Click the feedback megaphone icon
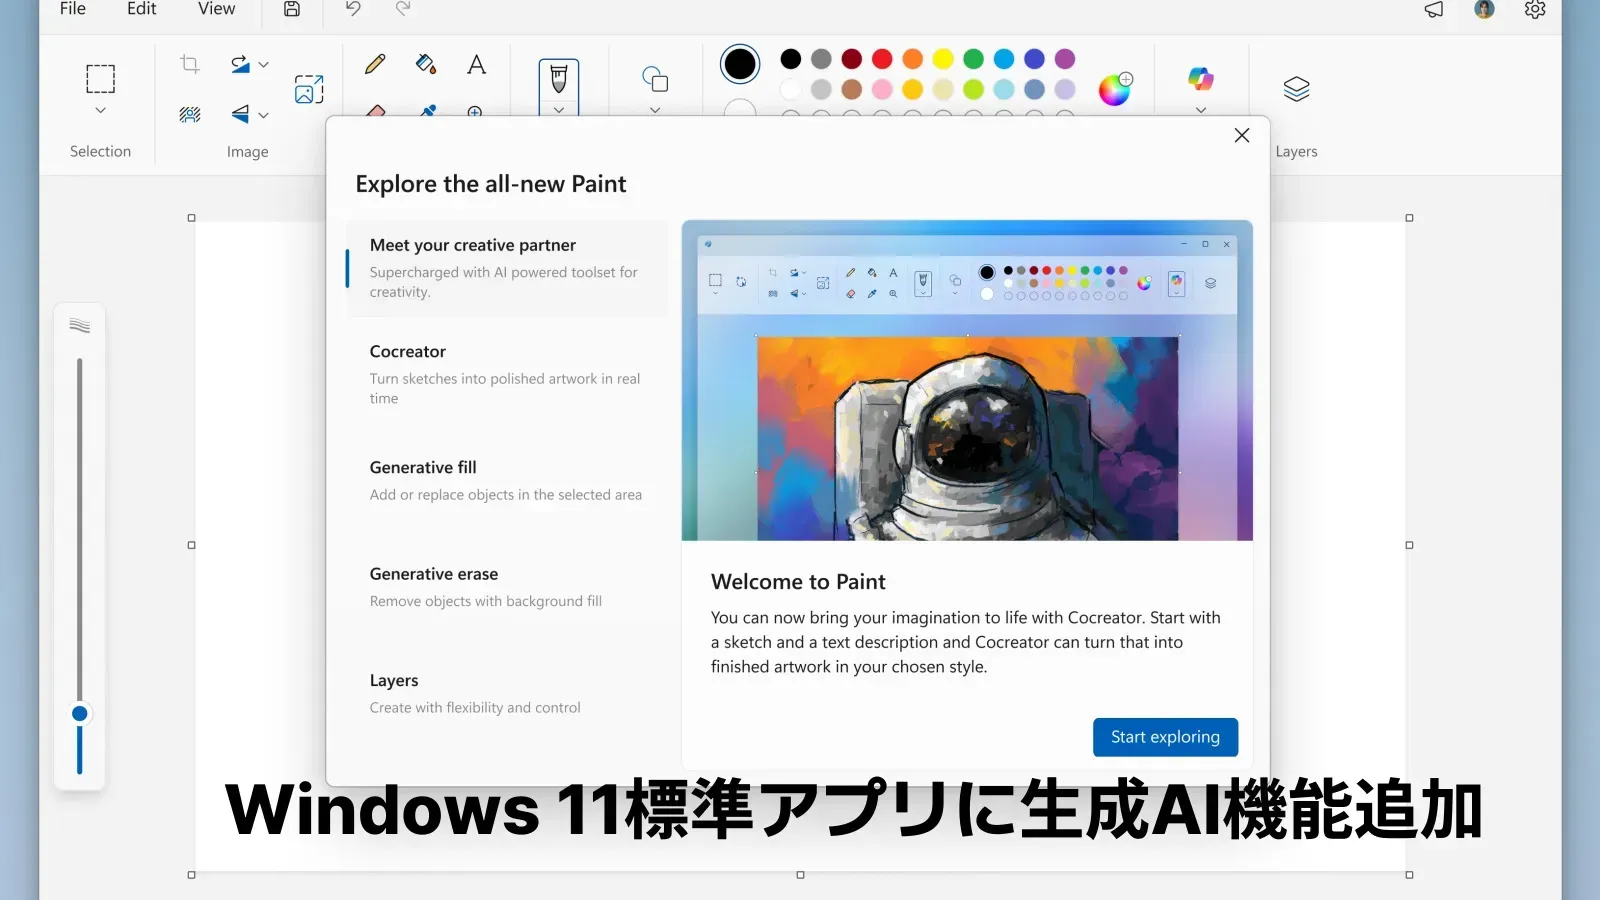Screen dimensions: 1600x900 pyautogui.click(x=1434, y=9)
